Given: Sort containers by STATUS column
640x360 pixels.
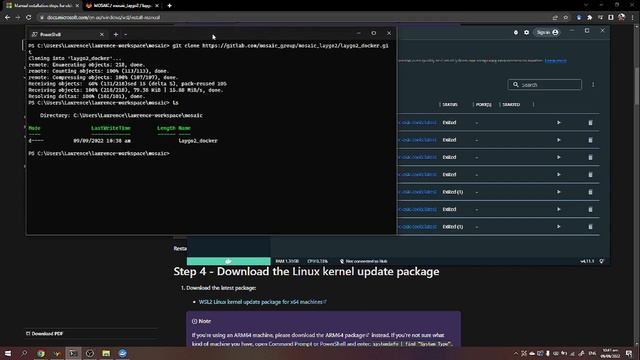Looking at the screenshot, I should (450, 104).
